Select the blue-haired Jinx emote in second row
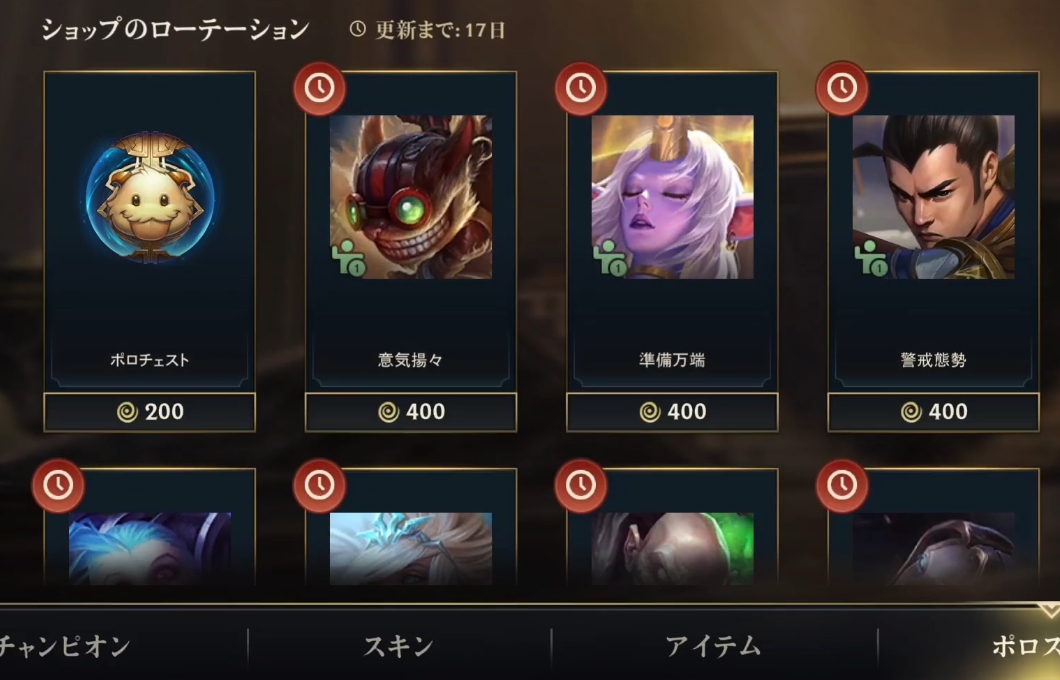This screenshot has width=1060, height=680. pos(149,548)
